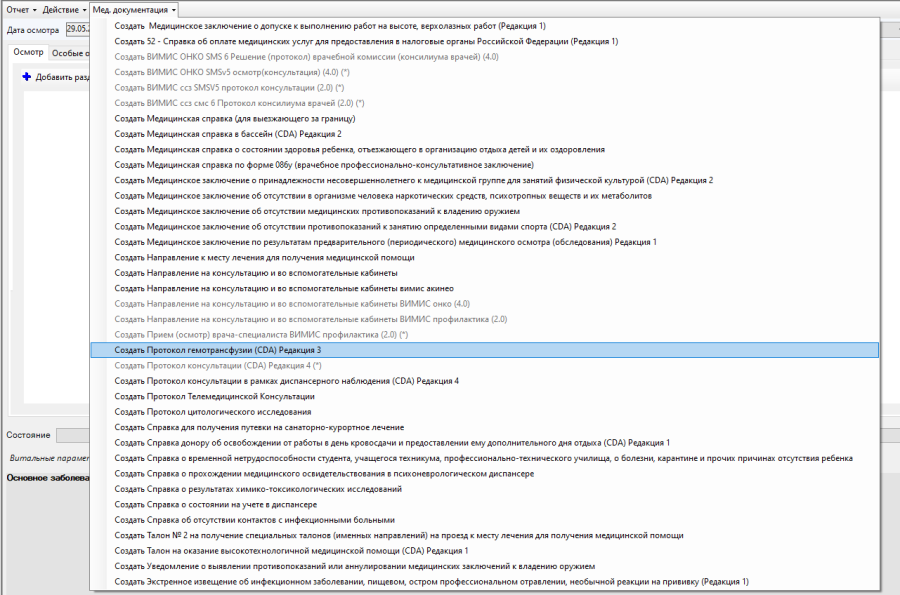Create Справка о результатах химико-токсикологических исследований

coord(485,489)
